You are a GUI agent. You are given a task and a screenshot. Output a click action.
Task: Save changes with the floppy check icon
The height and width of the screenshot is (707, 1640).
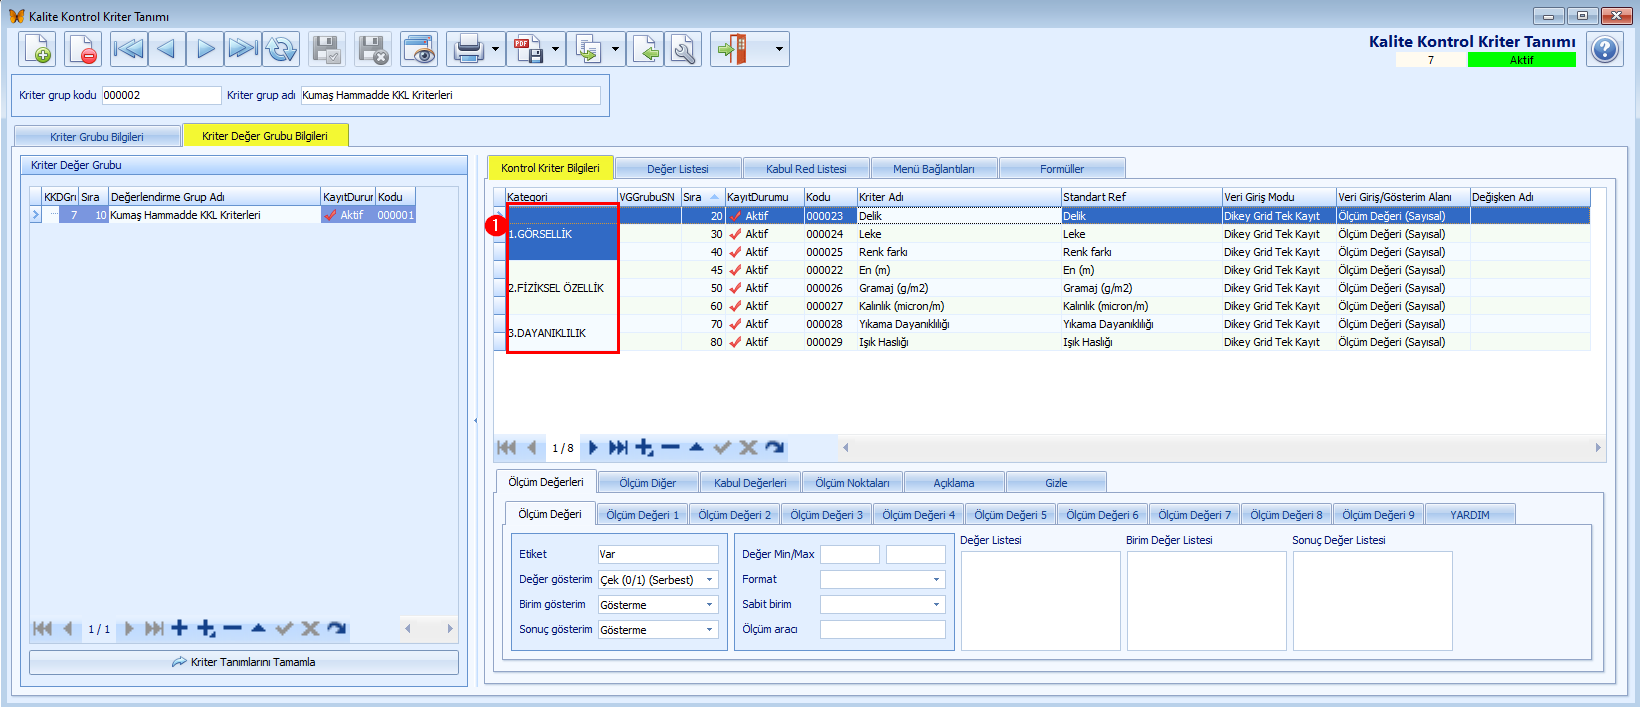click(326, 49)
